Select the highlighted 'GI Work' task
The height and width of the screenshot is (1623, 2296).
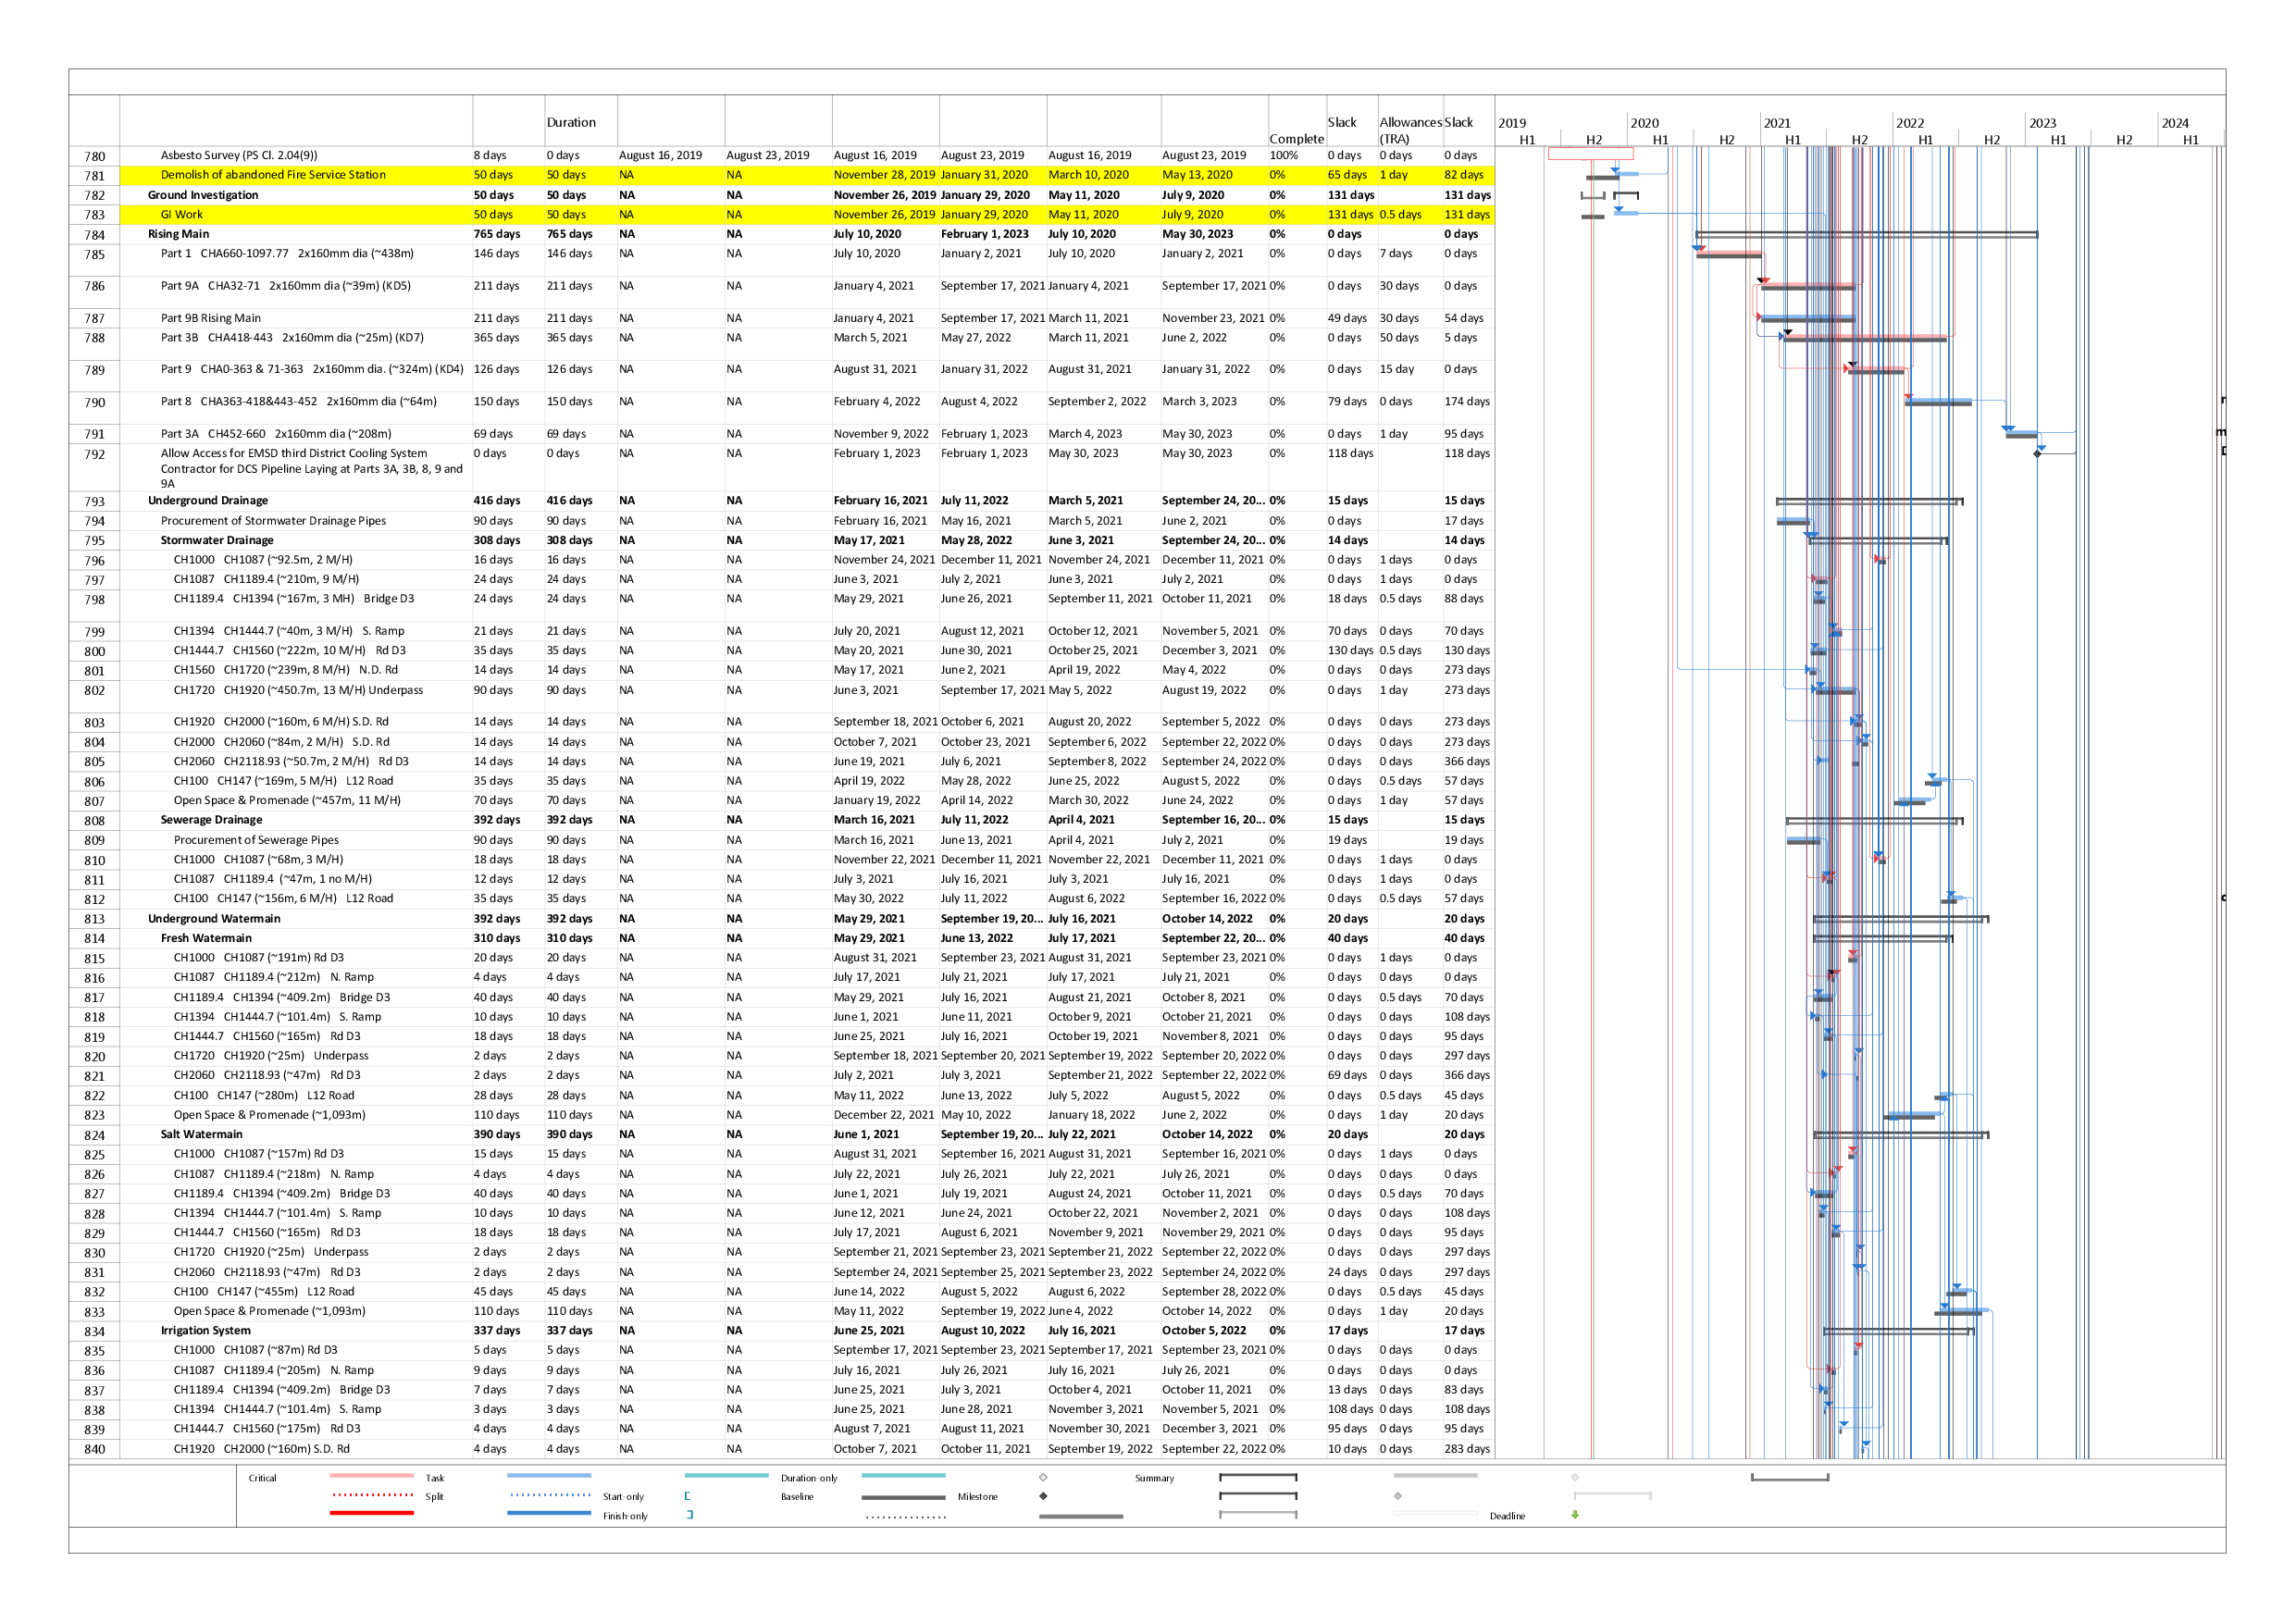(x=181, y=215)
